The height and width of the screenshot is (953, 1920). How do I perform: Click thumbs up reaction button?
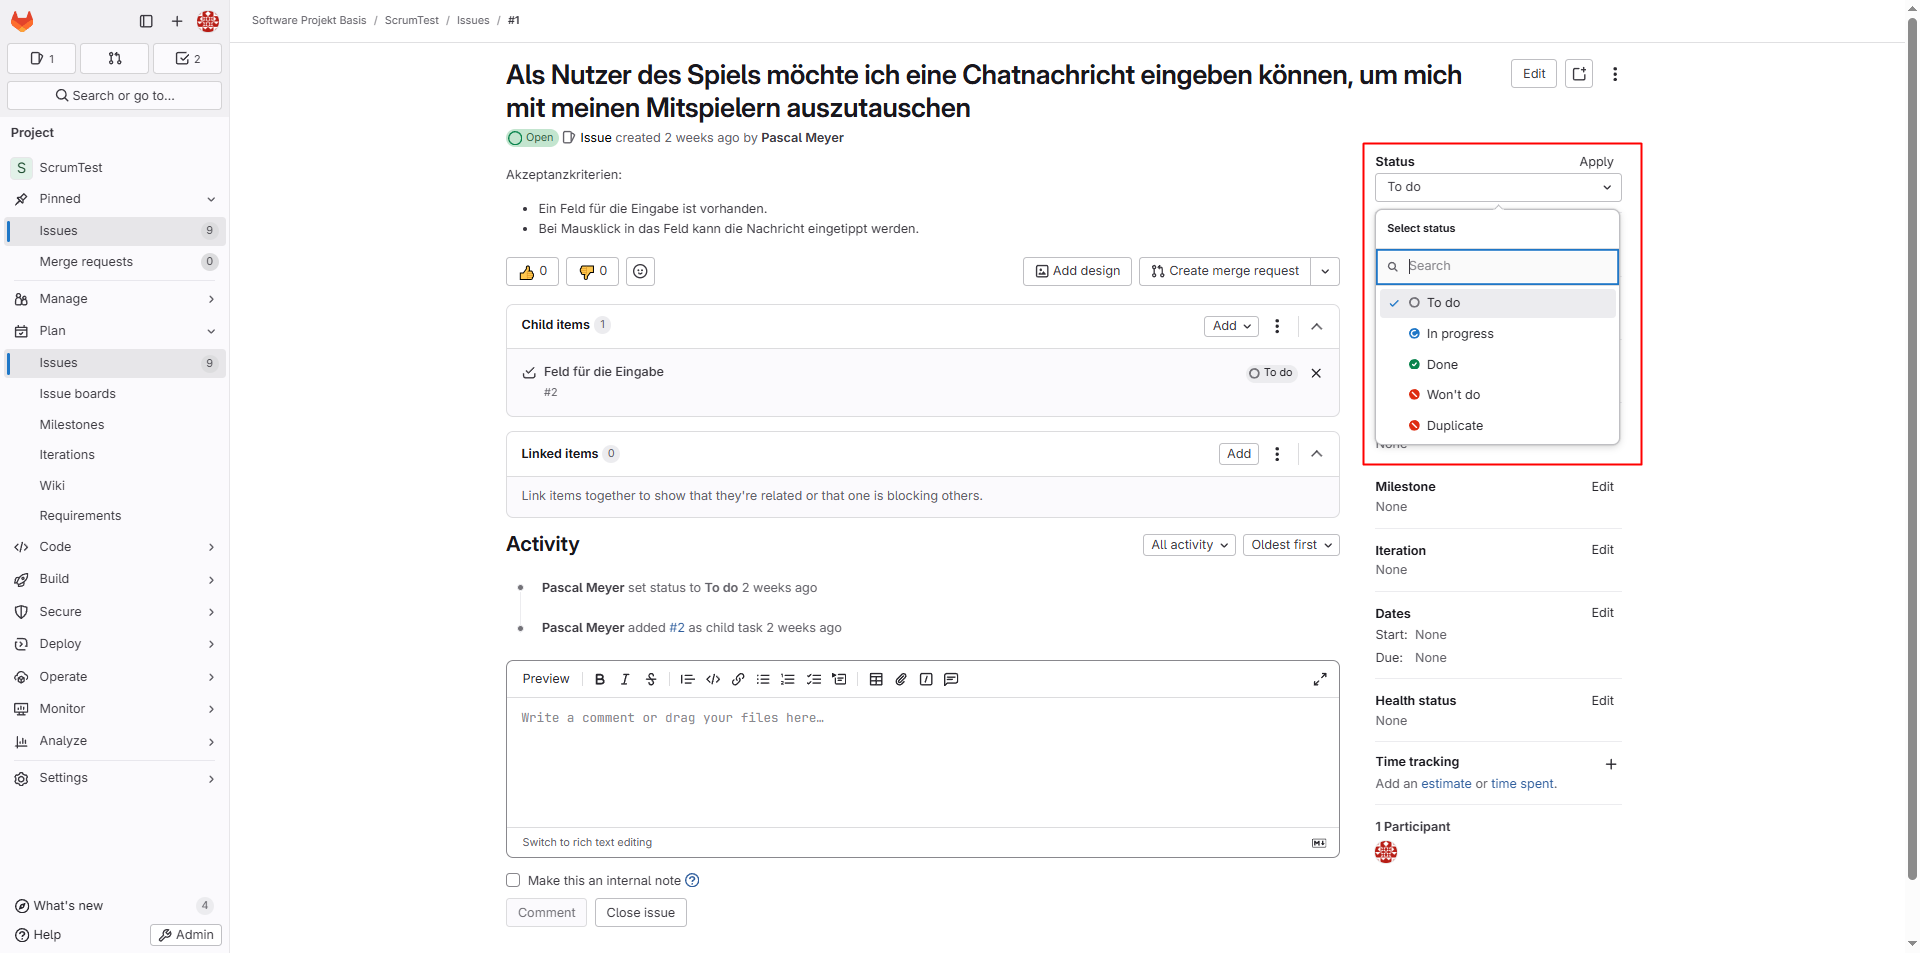(x=532, y=271)
